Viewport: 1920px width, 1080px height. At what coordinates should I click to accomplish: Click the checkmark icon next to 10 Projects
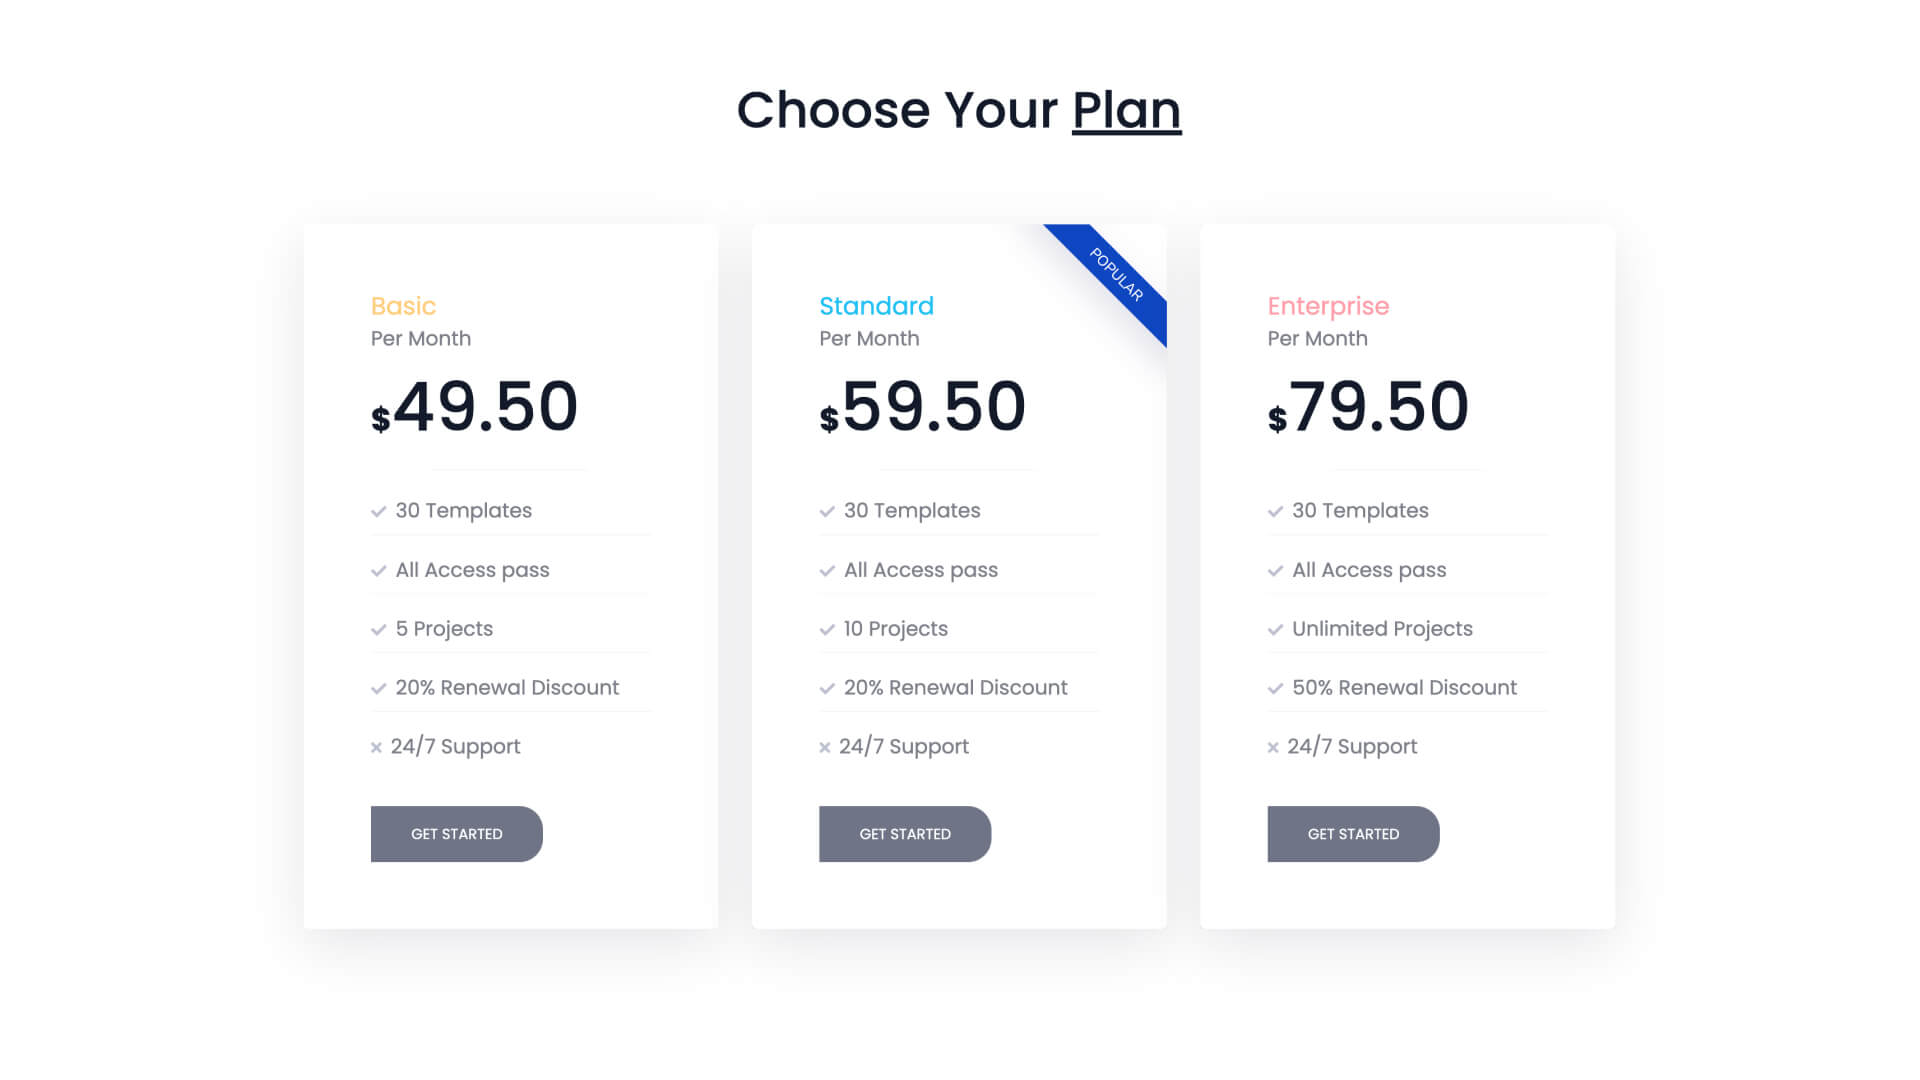click(x=827, y=629)
